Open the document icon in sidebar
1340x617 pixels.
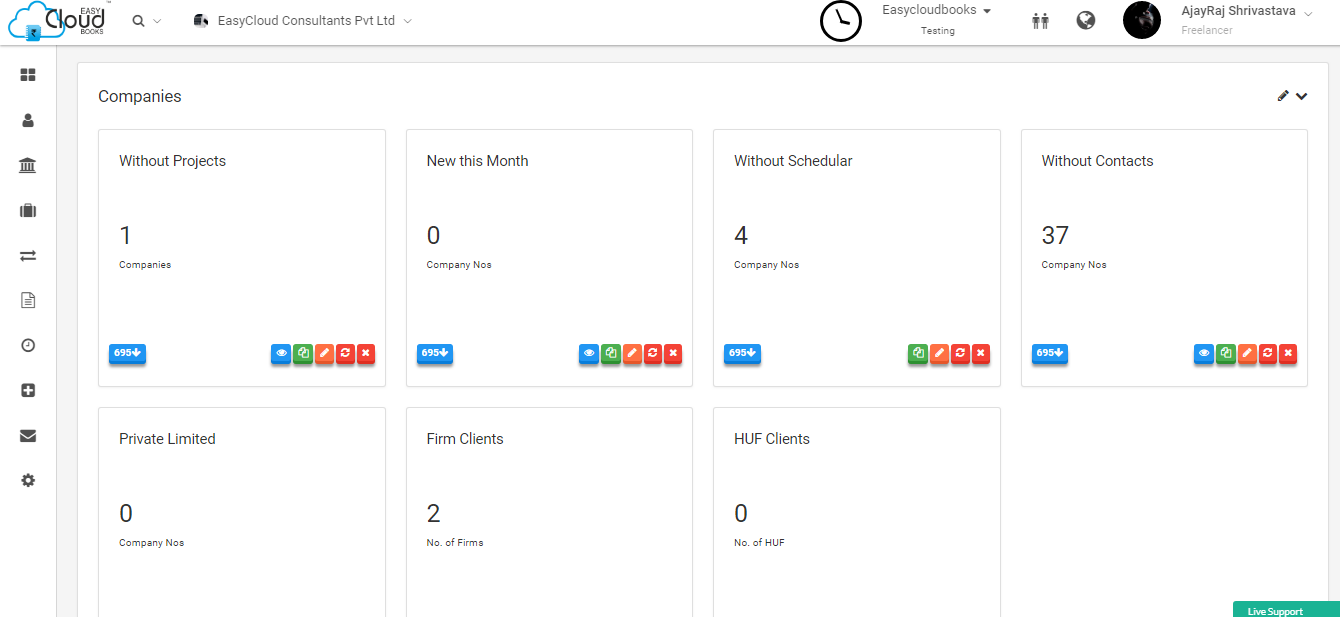point(28,300)
